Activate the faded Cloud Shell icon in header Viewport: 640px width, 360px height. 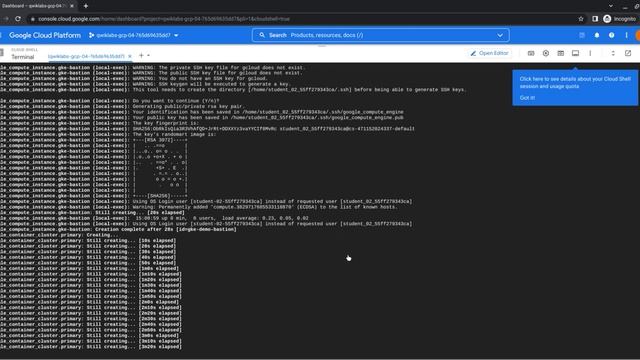pos(582,36)
